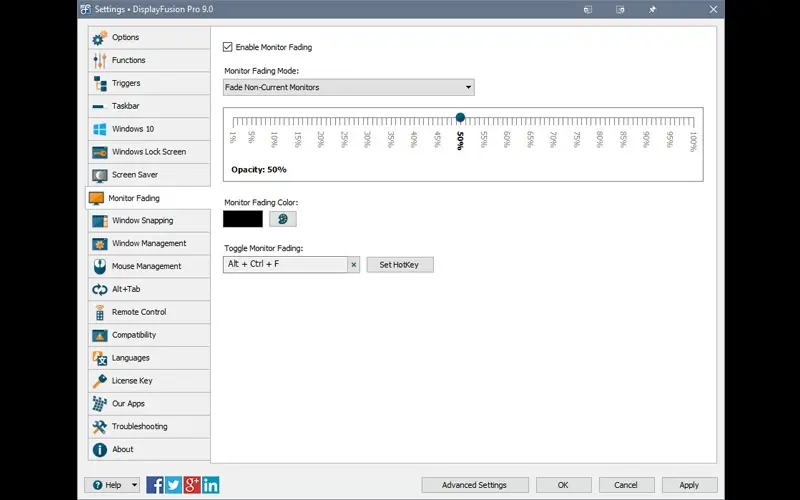Go to the Mouse Management tab

click(x=148, y=267)
